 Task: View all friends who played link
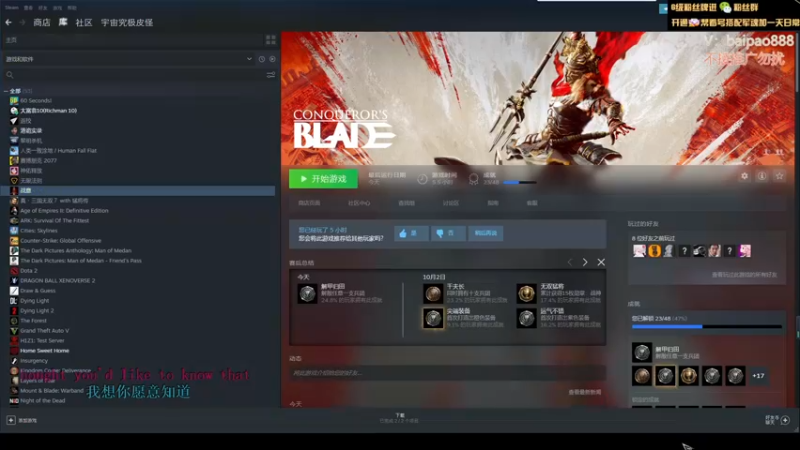tap(744, 275)
